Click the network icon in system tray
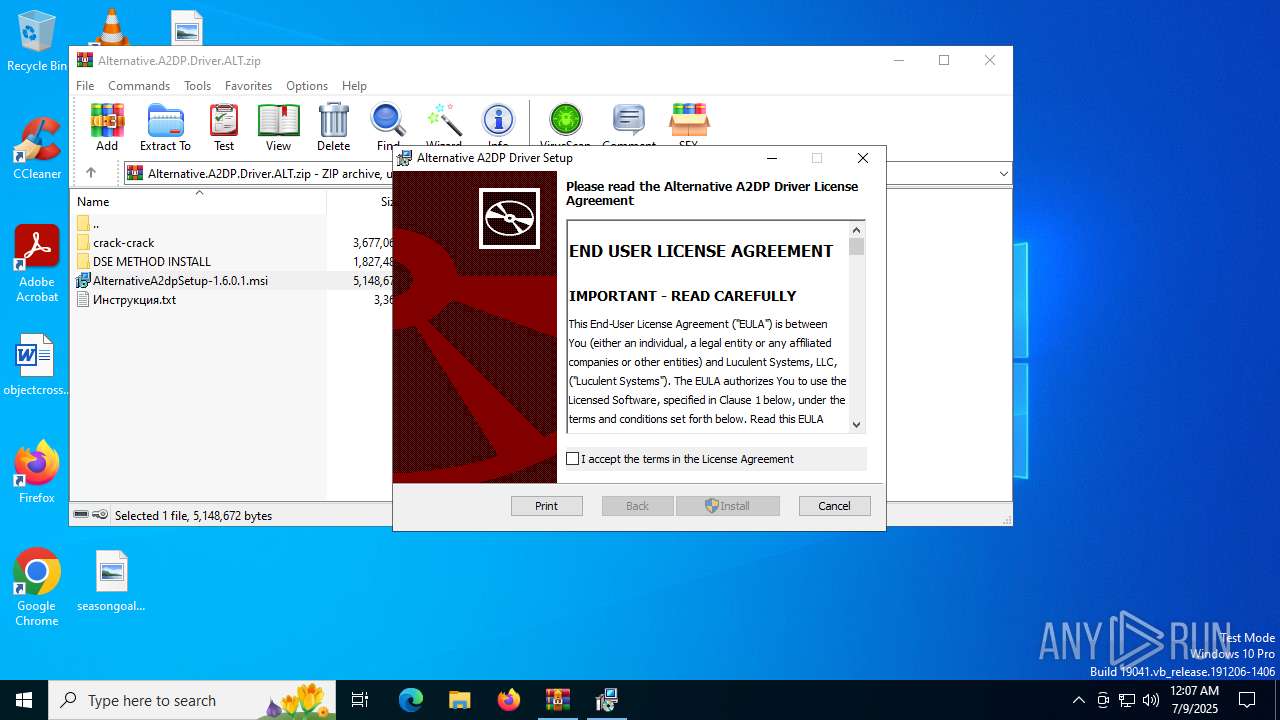 [x=1127, y=700]
